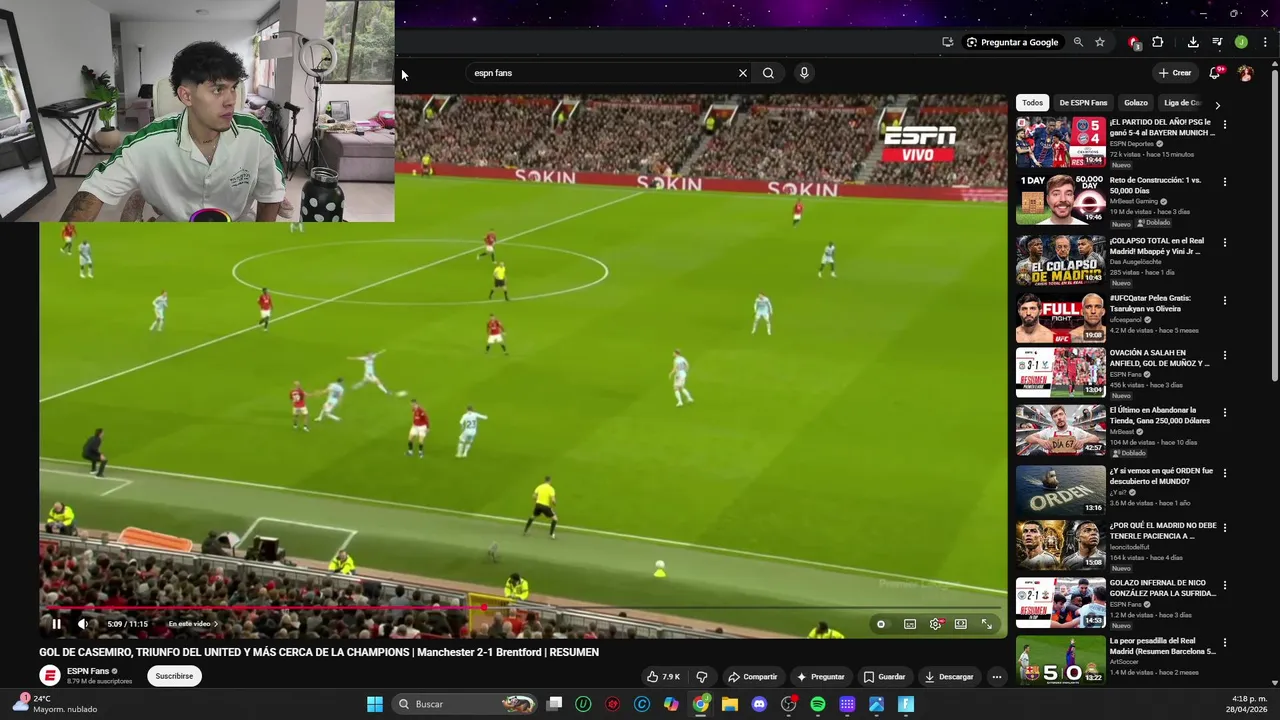Select the 'Golazo' filter chip

(1136, 103)
